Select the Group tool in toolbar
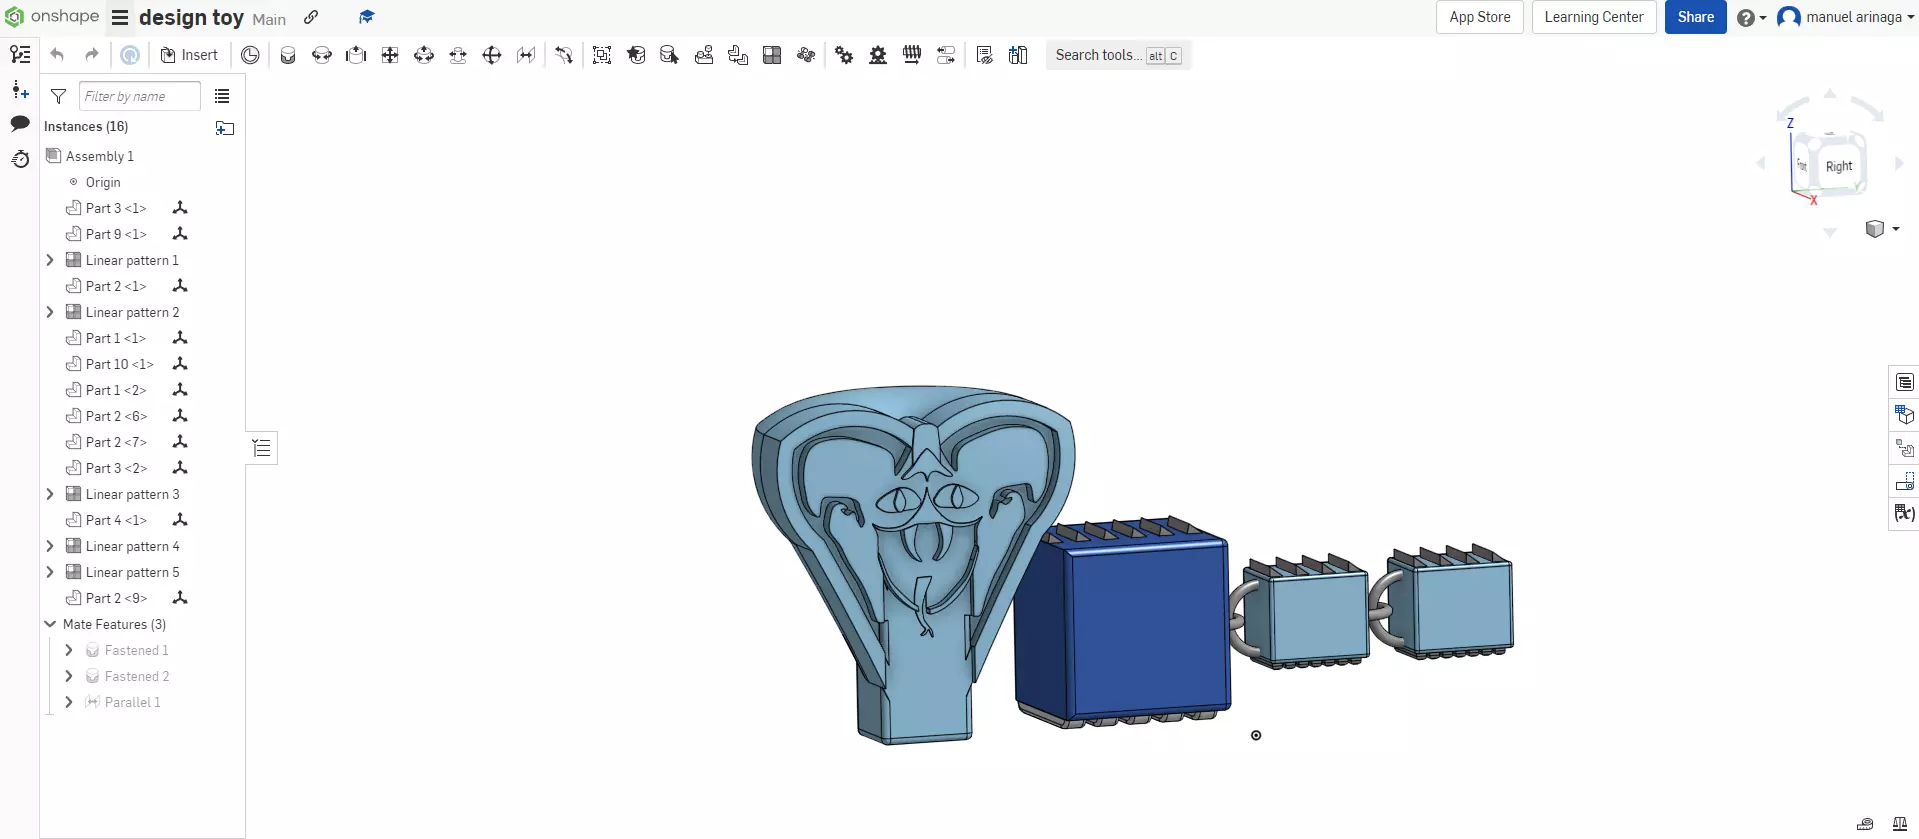Image resolution: width=1919 pixels, height=839 pixels. click(x=602, y=55)
